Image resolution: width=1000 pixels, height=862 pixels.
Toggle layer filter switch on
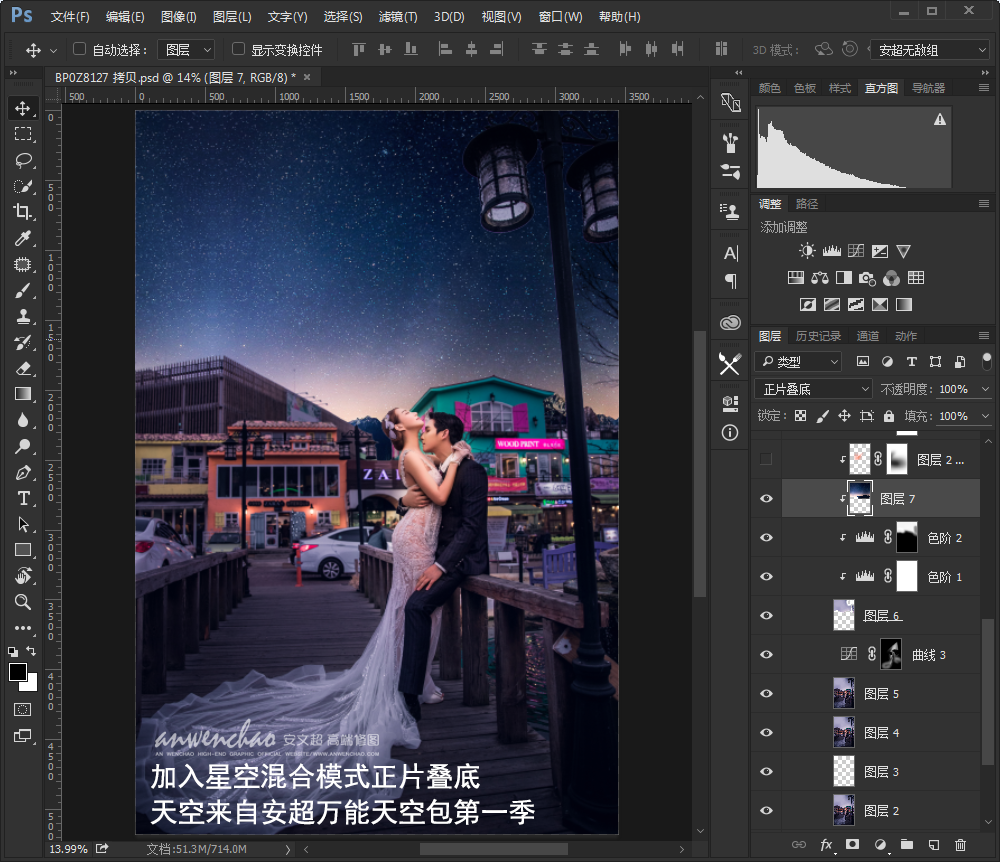pyautogui.click(x=987, y=361)
